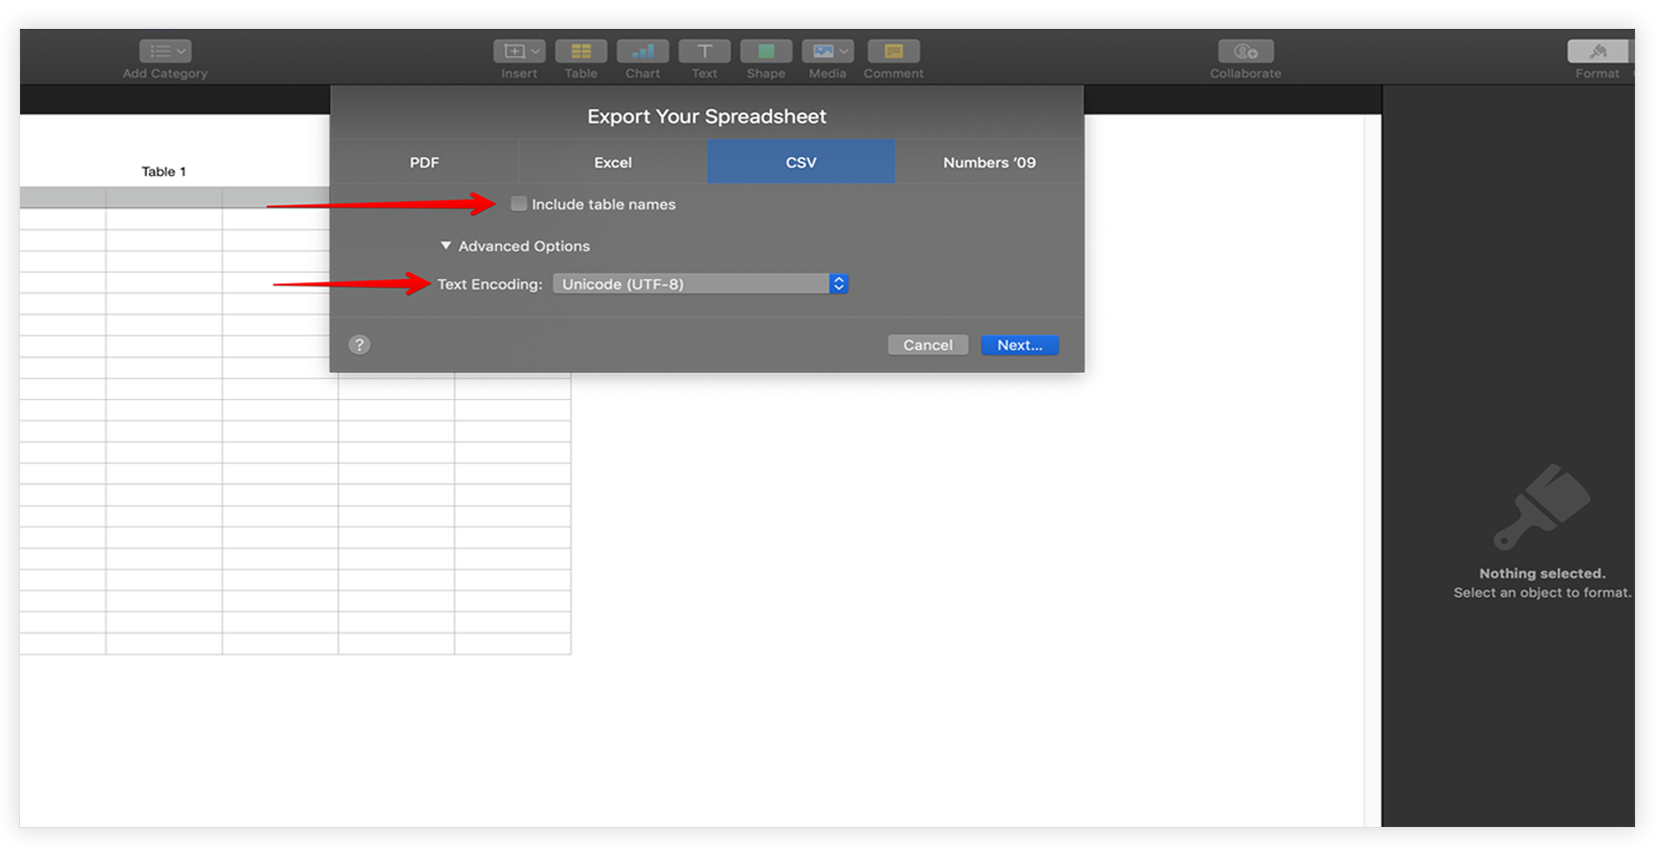Image resolution: width=1655 pixels, height=847 pixels.
Task: Select the Numbers '09 export tab
Action: tap(989, 162)
